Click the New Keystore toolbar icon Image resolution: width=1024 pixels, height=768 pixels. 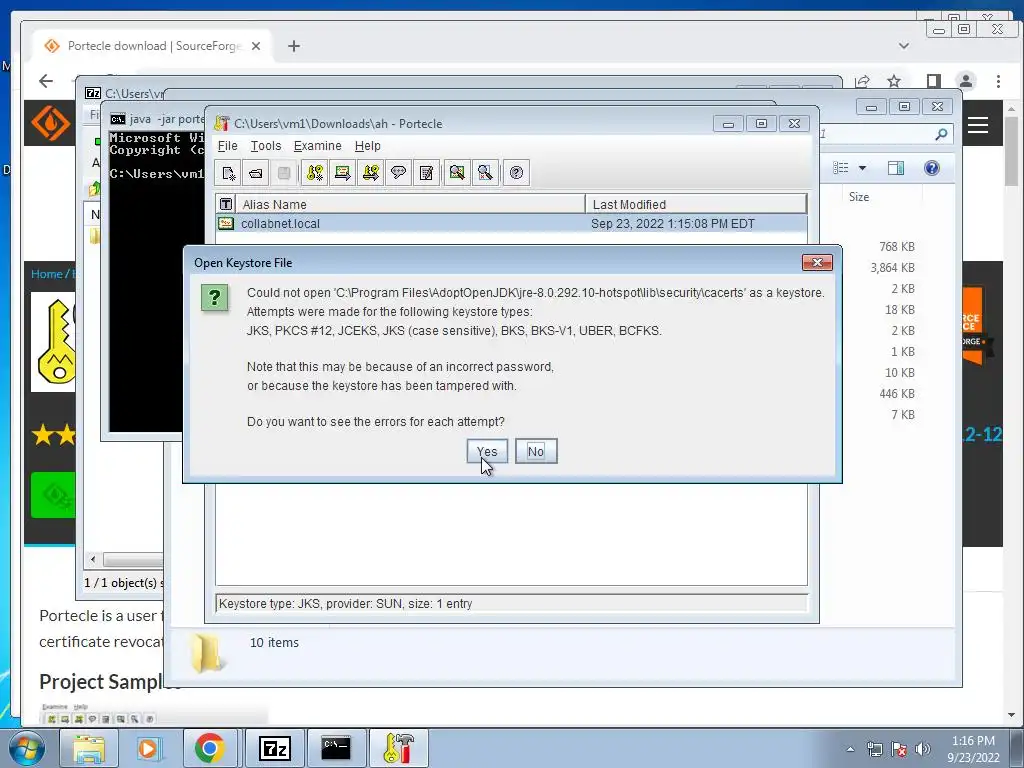[x=228, y=173]
